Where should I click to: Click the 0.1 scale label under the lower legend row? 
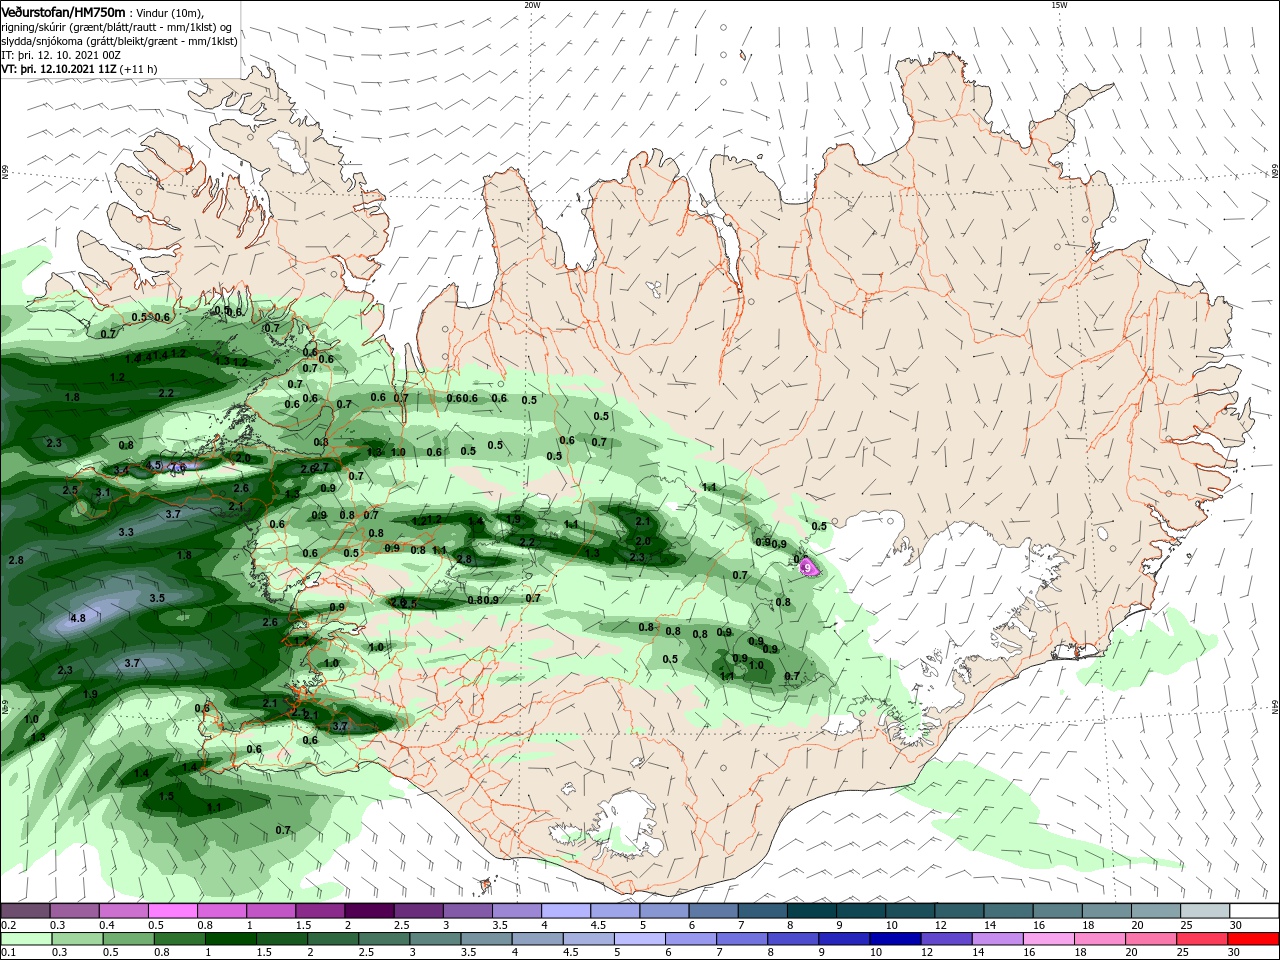(7, 953)
